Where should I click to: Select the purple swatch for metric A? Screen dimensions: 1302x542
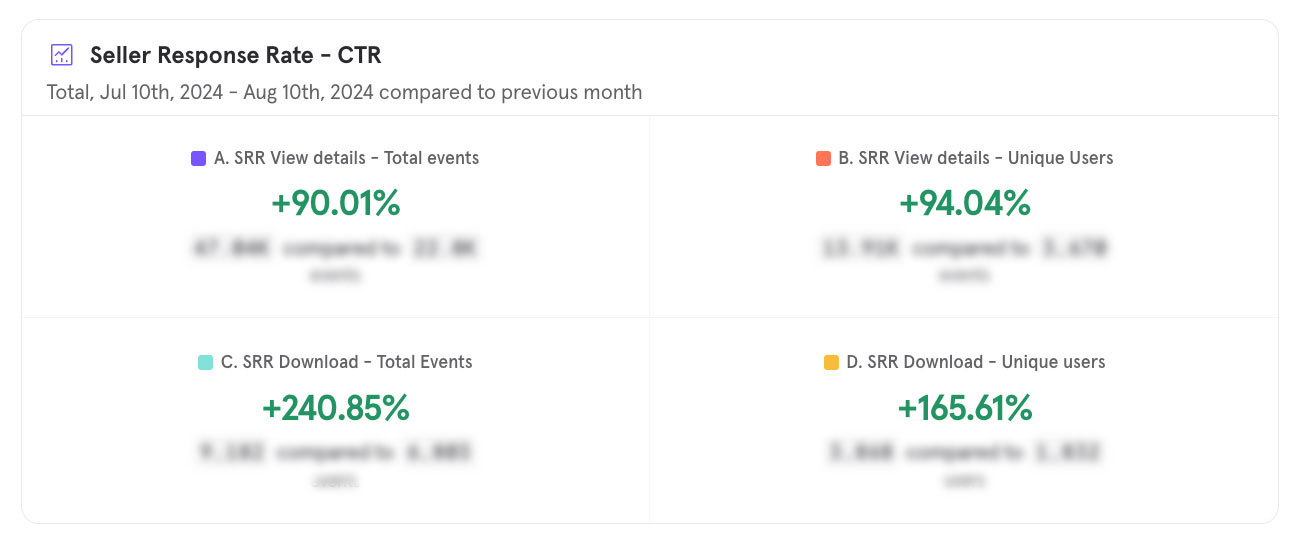(198, 158)
